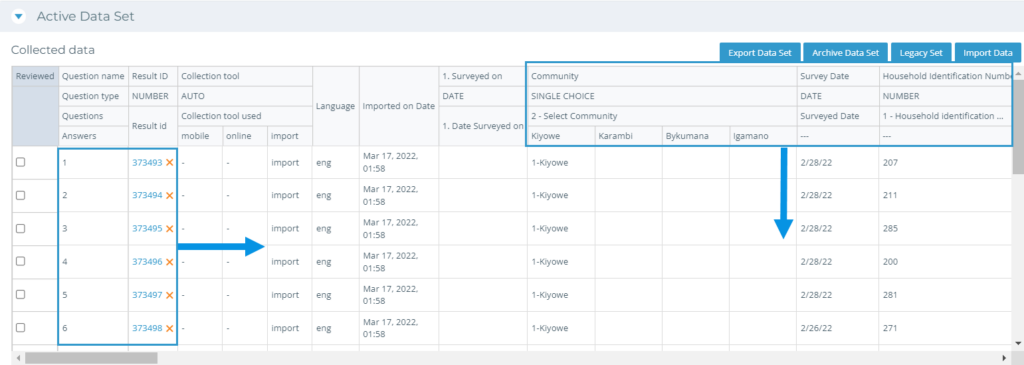Click the Collection tool header cell

click(245, 76)
